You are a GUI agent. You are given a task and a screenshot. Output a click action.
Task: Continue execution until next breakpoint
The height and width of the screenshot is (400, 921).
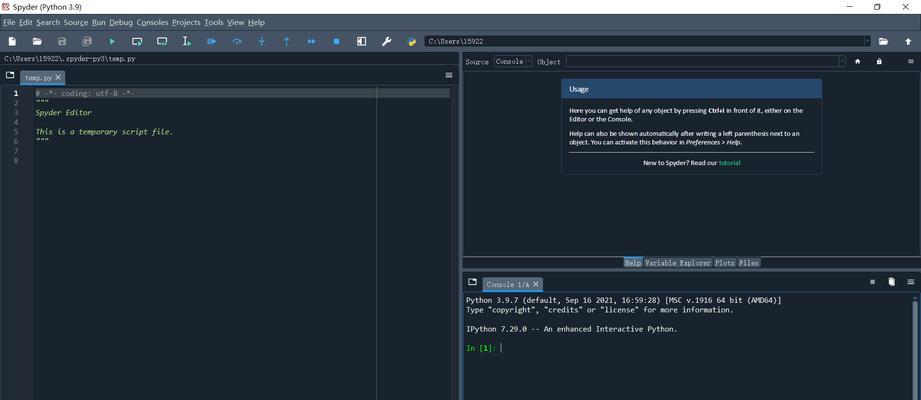[x=312, y=42]
